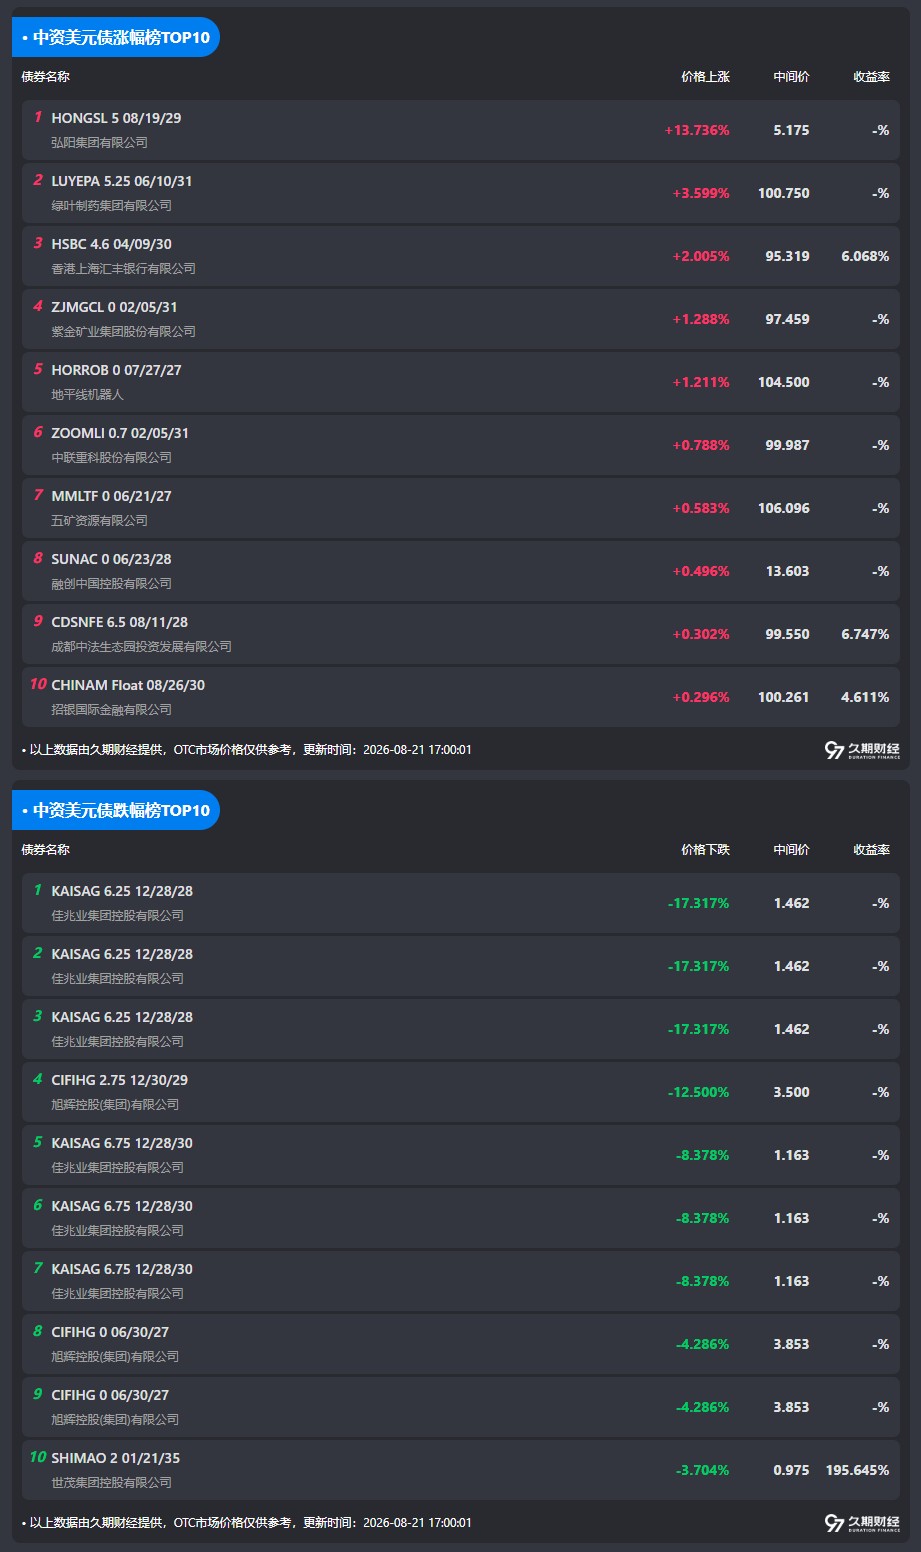Open the HSBC 4.6 04/09/30 bond

click(111, 244)
